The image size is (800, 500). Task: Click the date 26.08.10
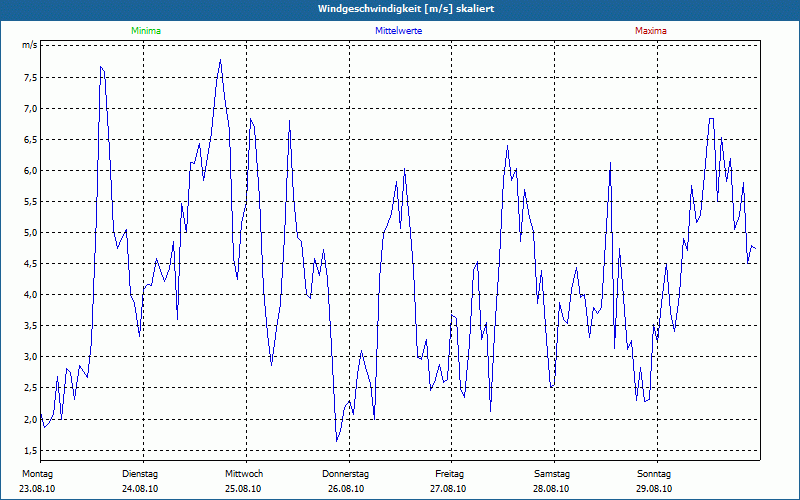click(x=346, y=489)
